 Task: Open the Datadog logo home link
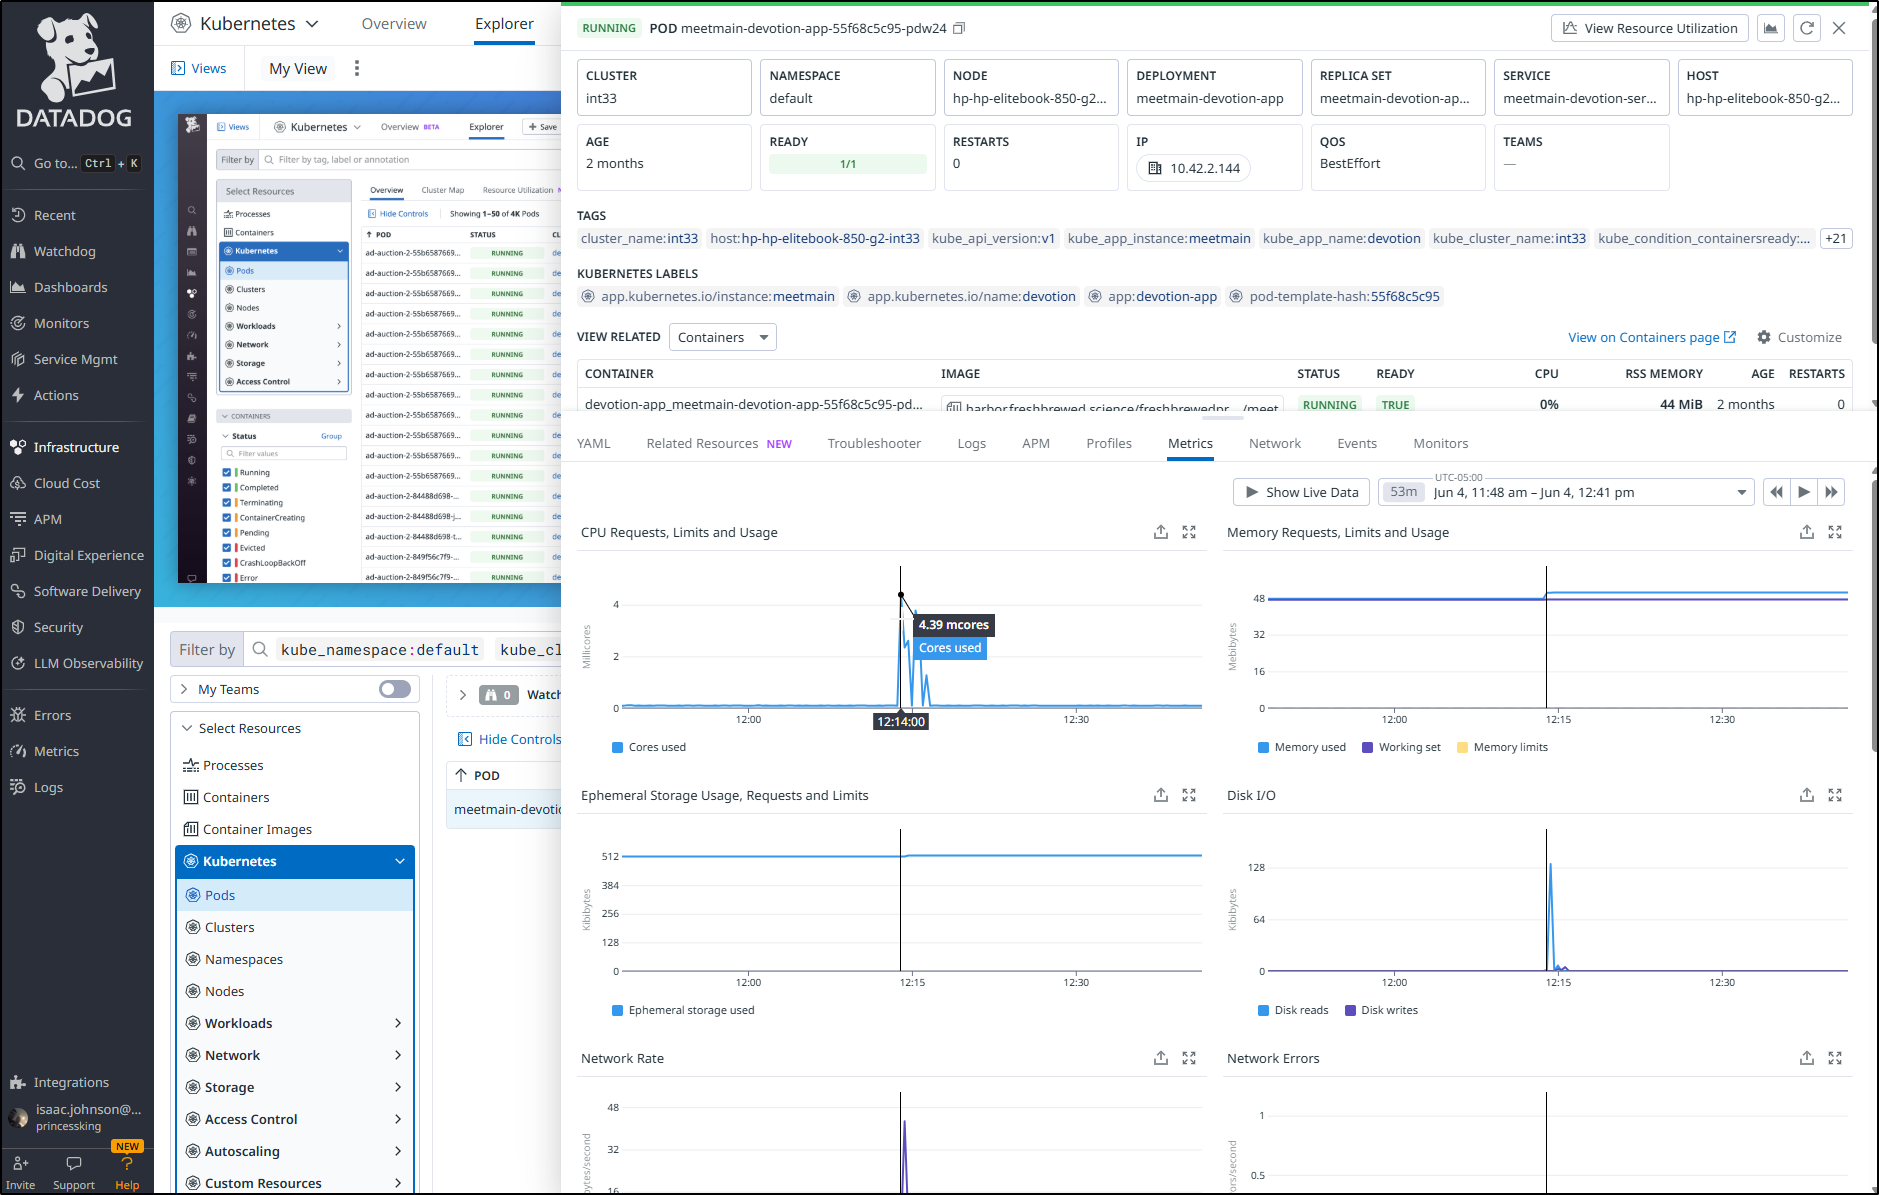coord(75,72)
